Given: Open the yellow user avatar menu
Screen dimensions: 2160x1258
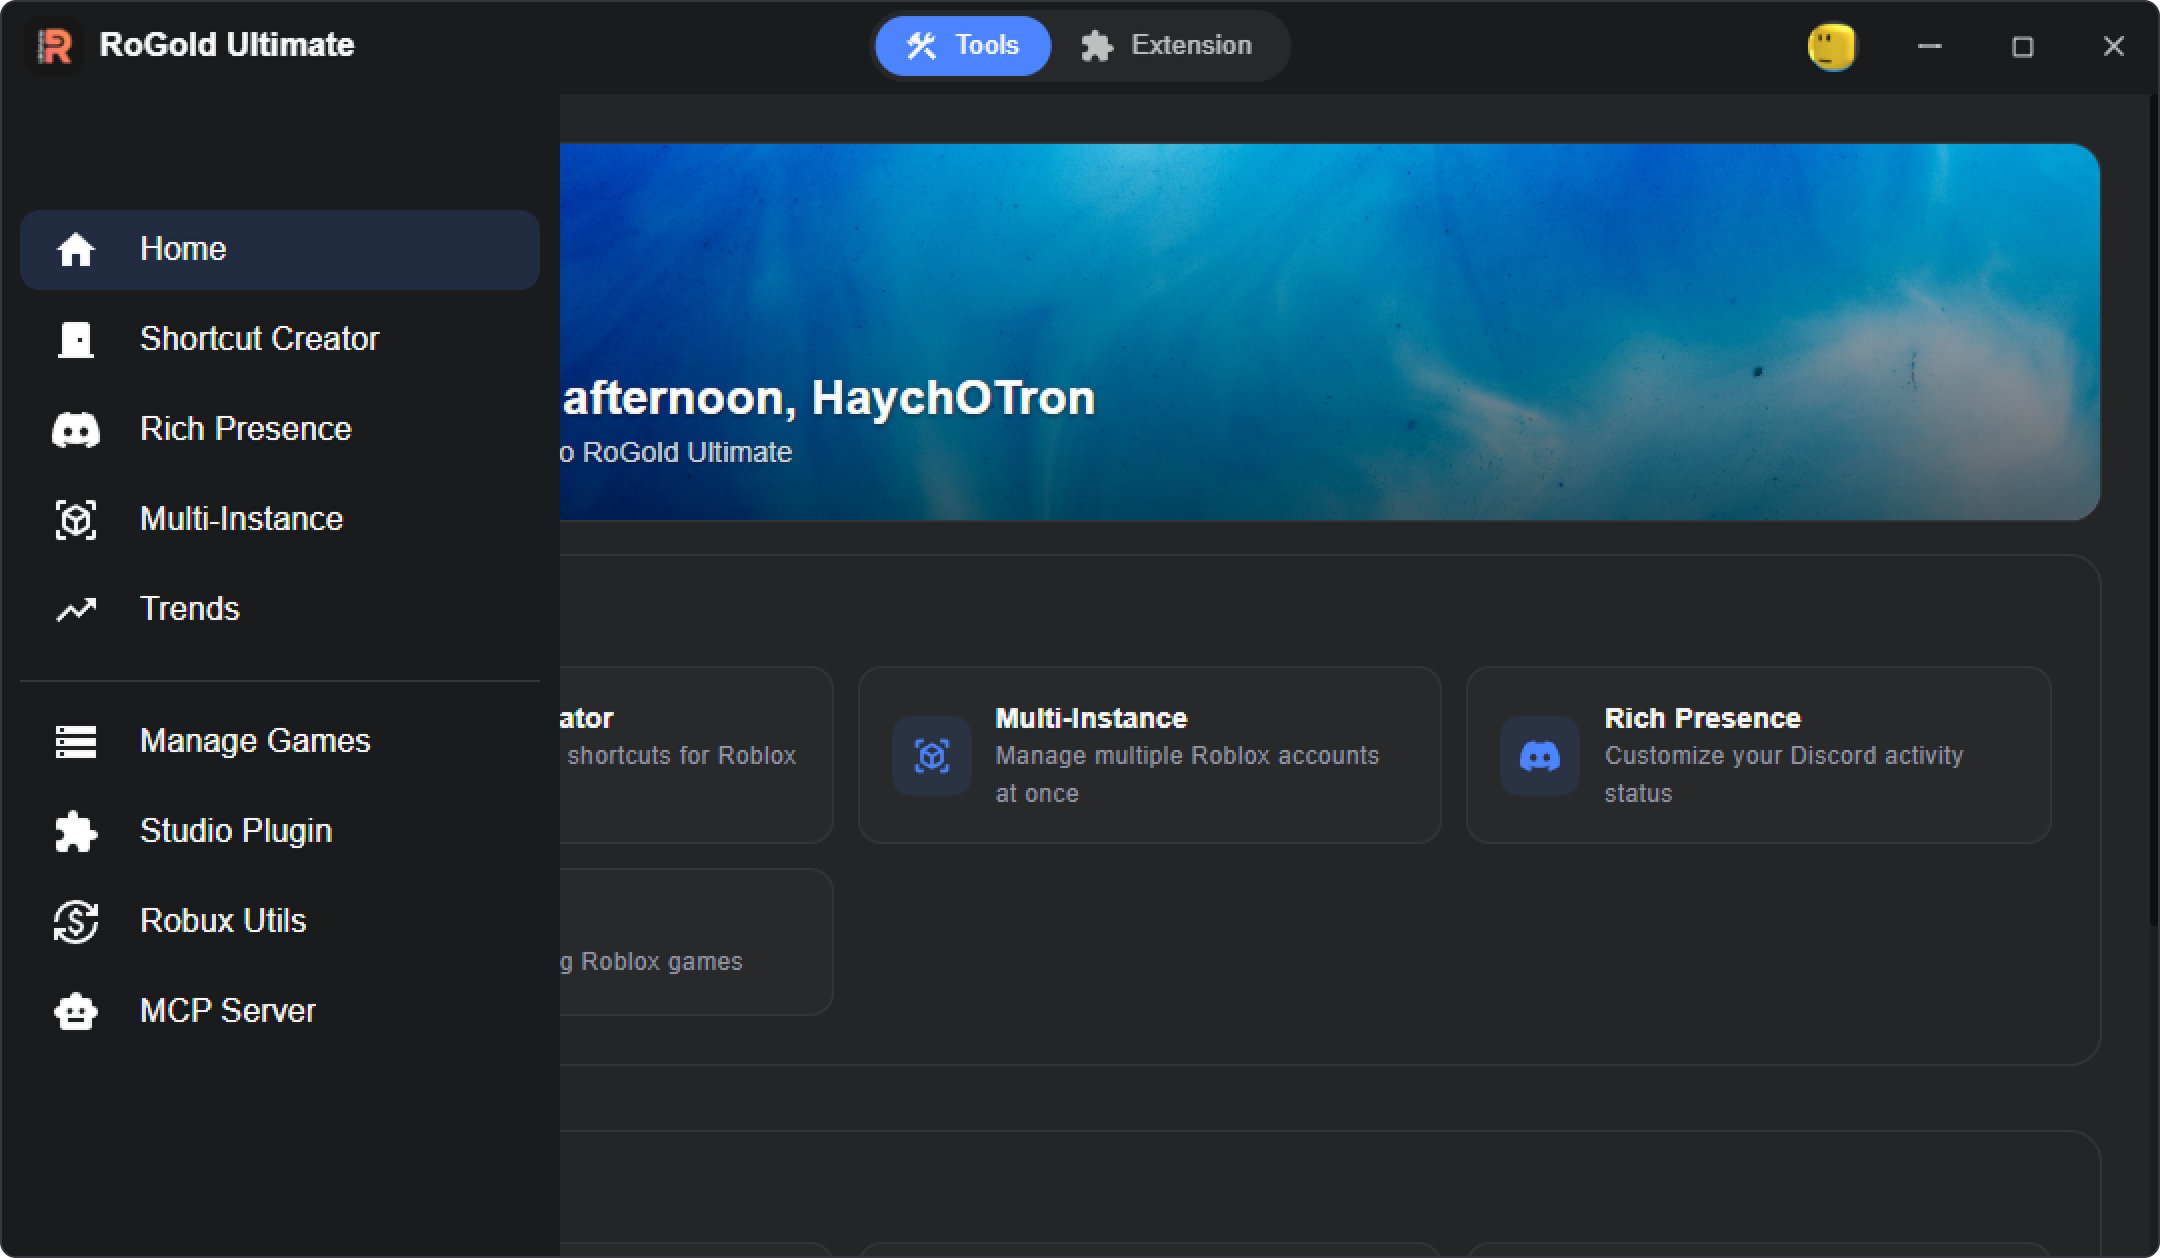Looking at the screenshot, I should 1832,47.
